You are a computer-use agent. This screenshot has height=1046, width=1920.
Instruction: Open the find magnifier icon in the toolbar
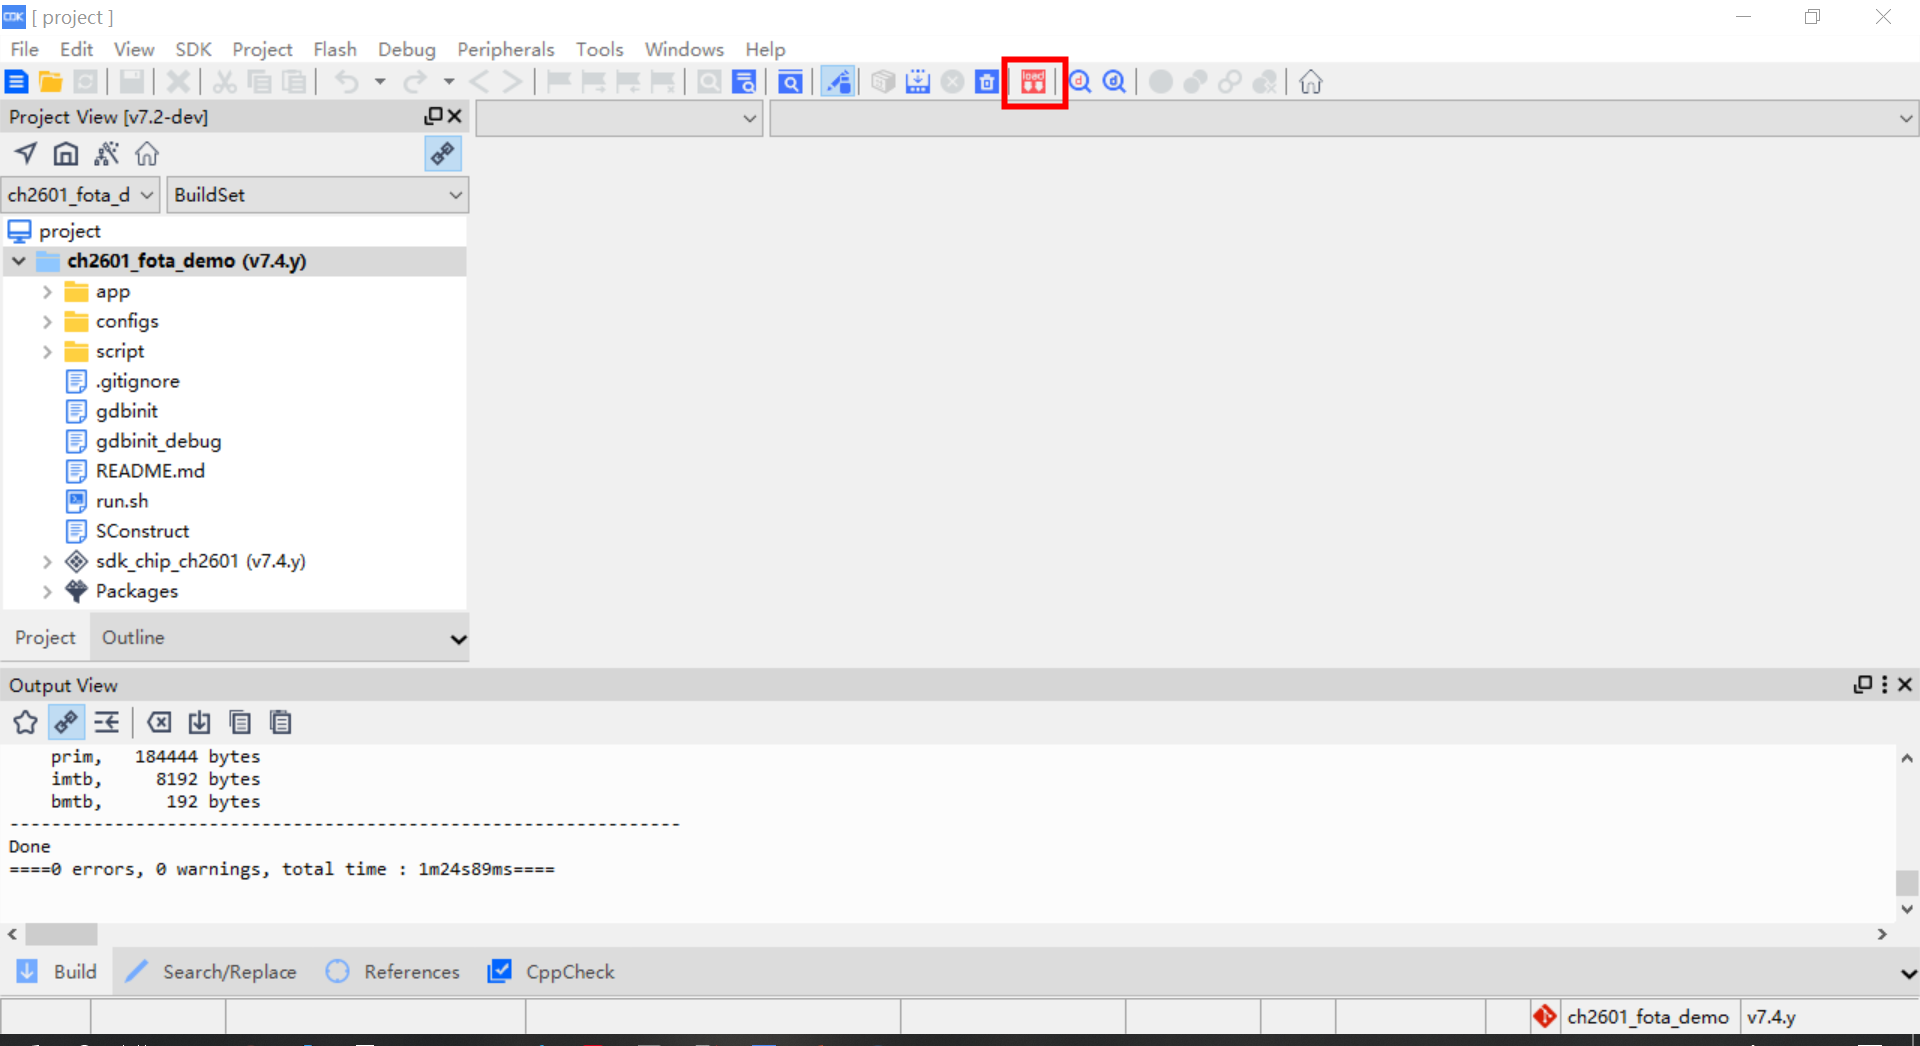tap(709, 82)
